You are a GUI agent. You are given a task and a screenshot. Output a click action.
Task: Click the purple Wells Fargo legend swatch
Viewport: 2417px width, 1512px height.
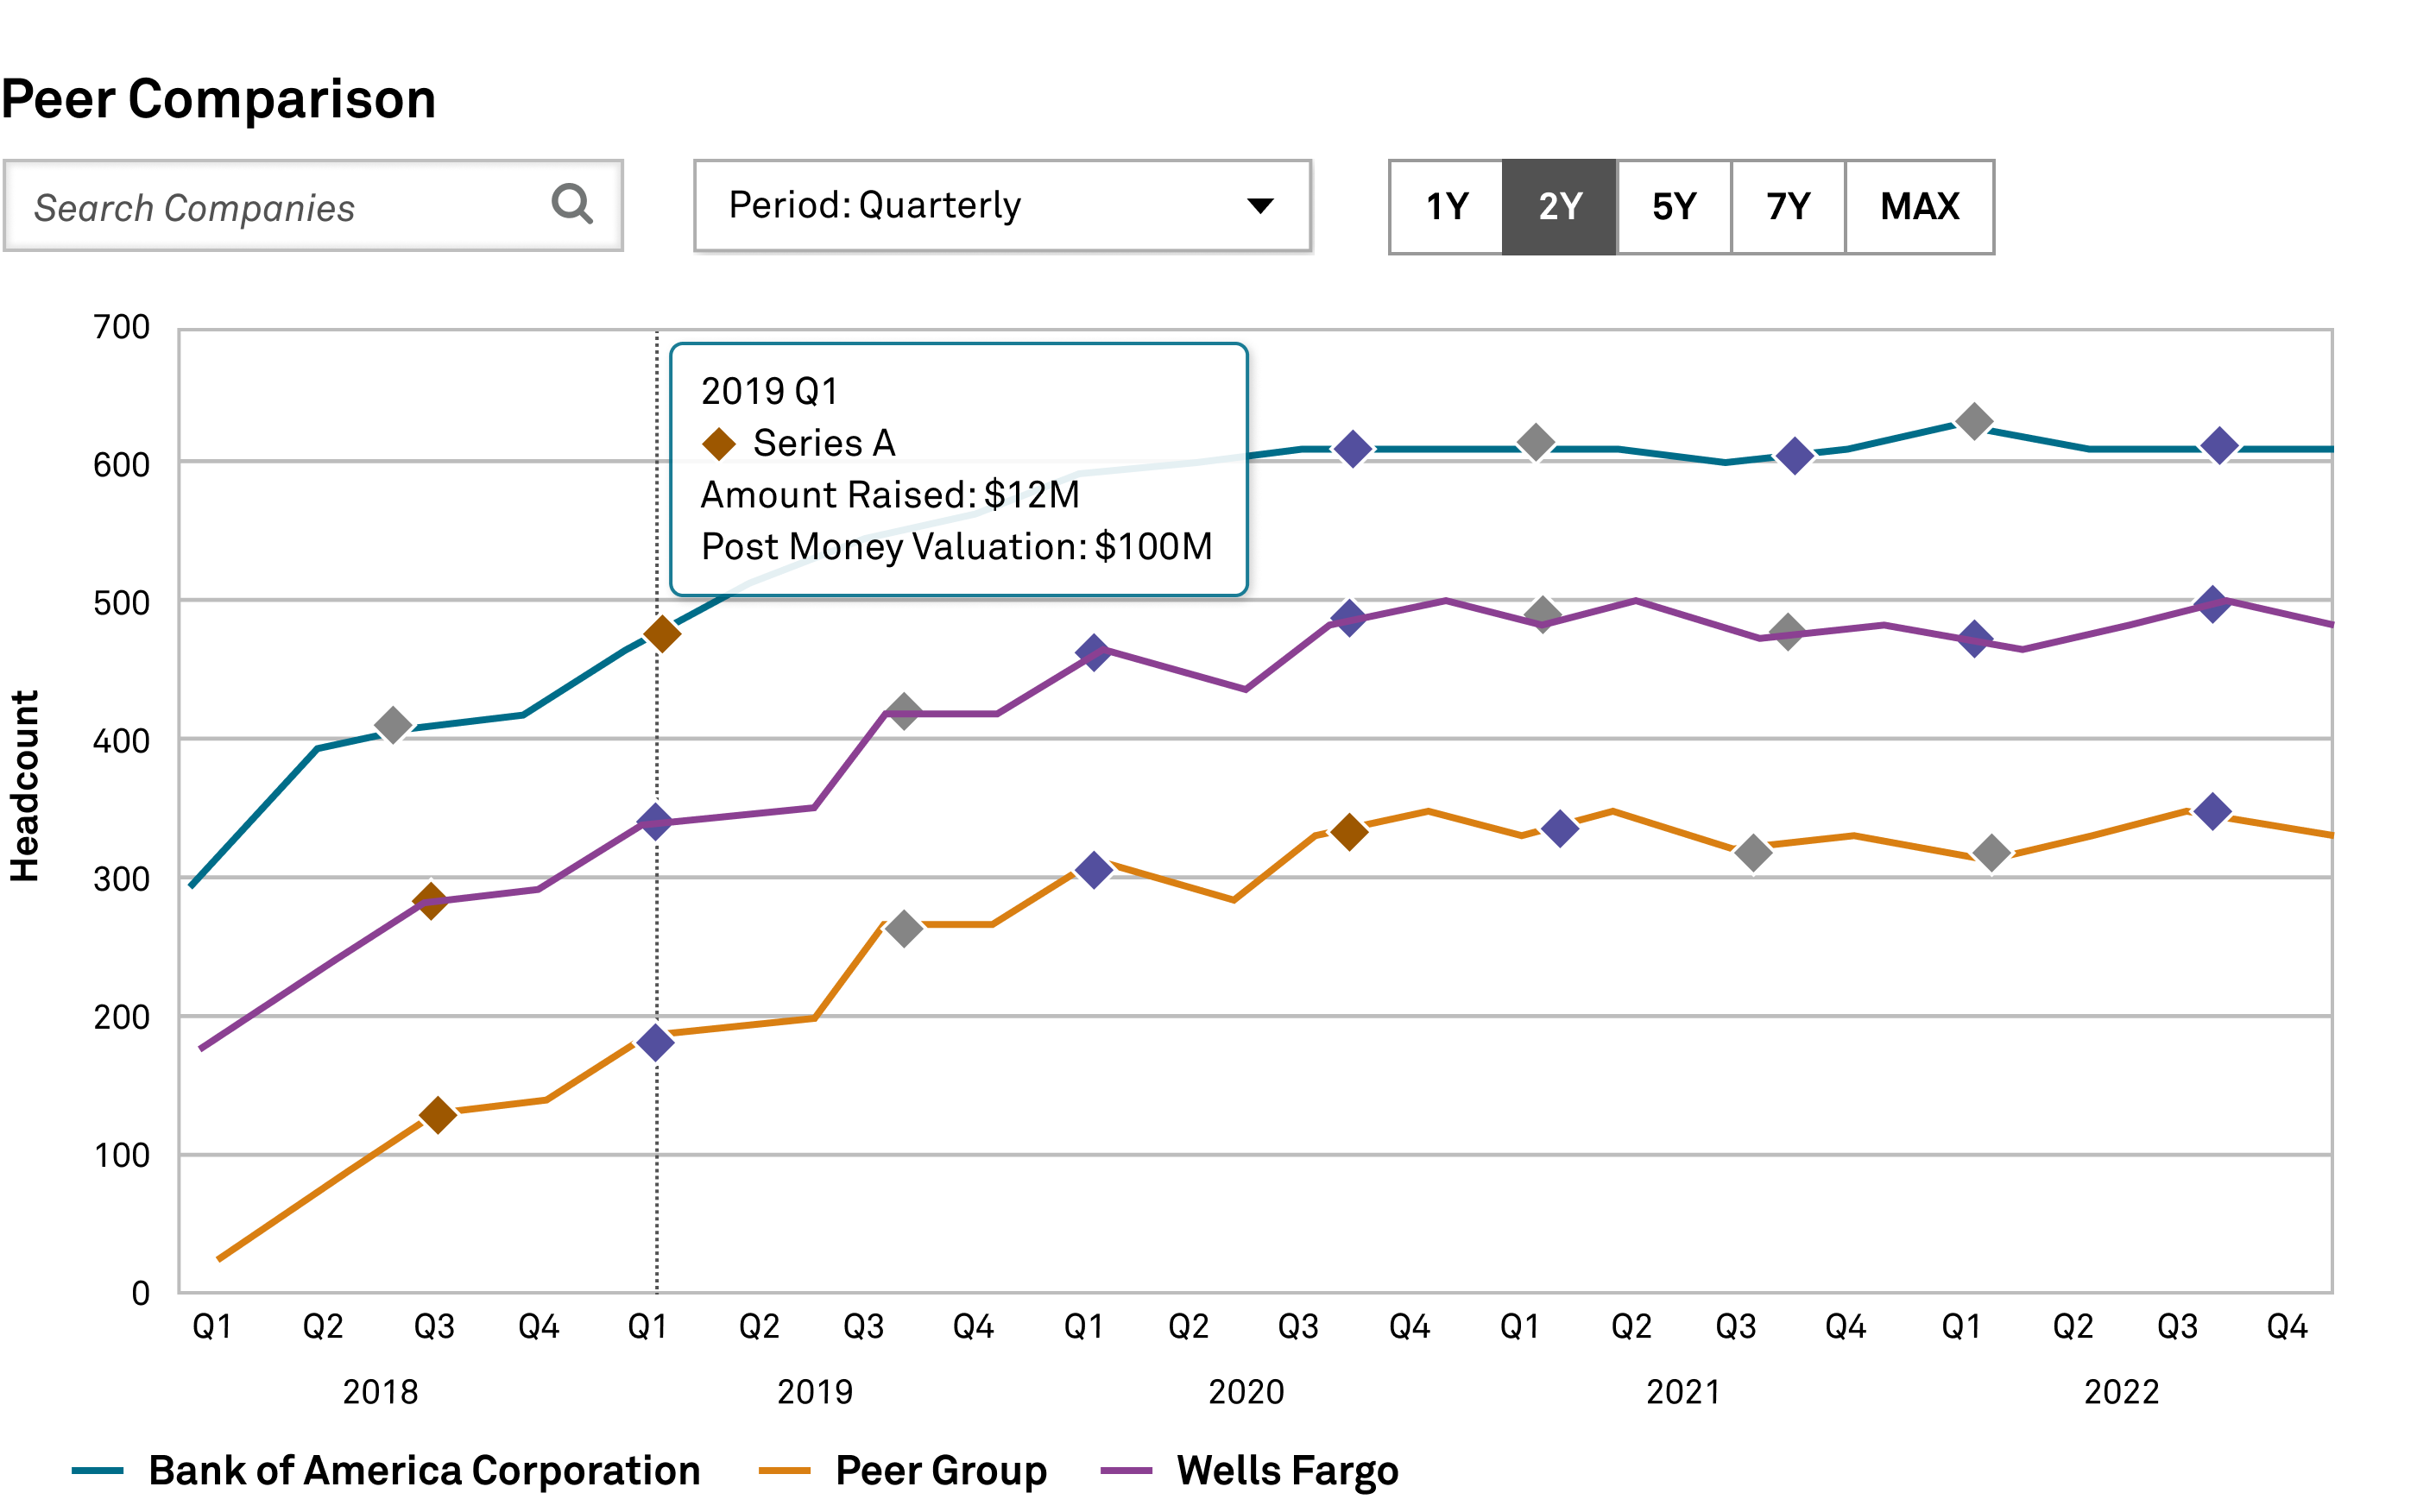click(1126, 1470)
